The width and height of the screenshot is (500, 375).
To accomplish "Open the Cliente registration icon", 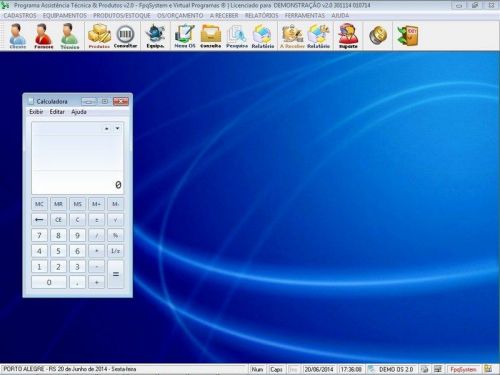I will 18,36.
